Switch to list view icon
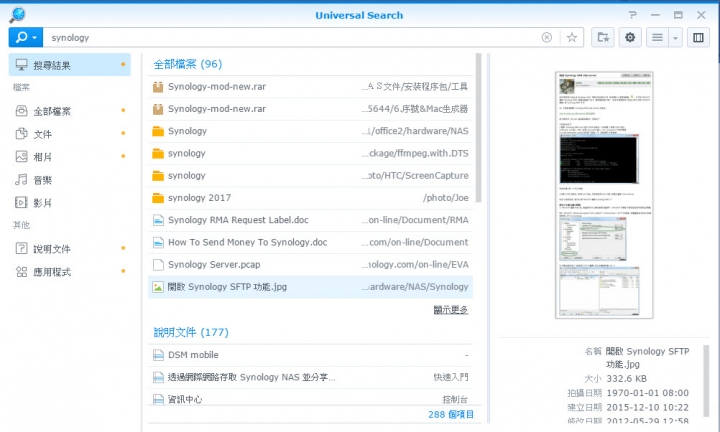720x432 pixels. tap(657, 37)
